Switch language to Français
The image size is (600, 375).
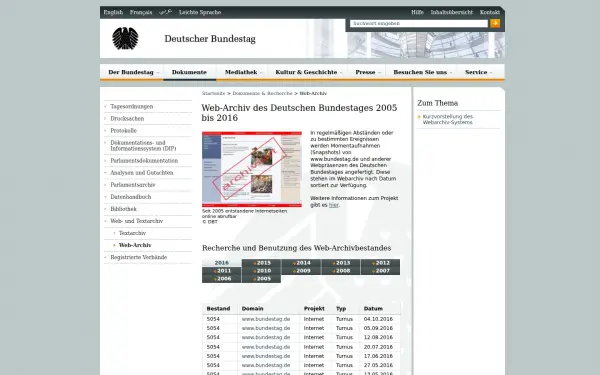(141, 12)
